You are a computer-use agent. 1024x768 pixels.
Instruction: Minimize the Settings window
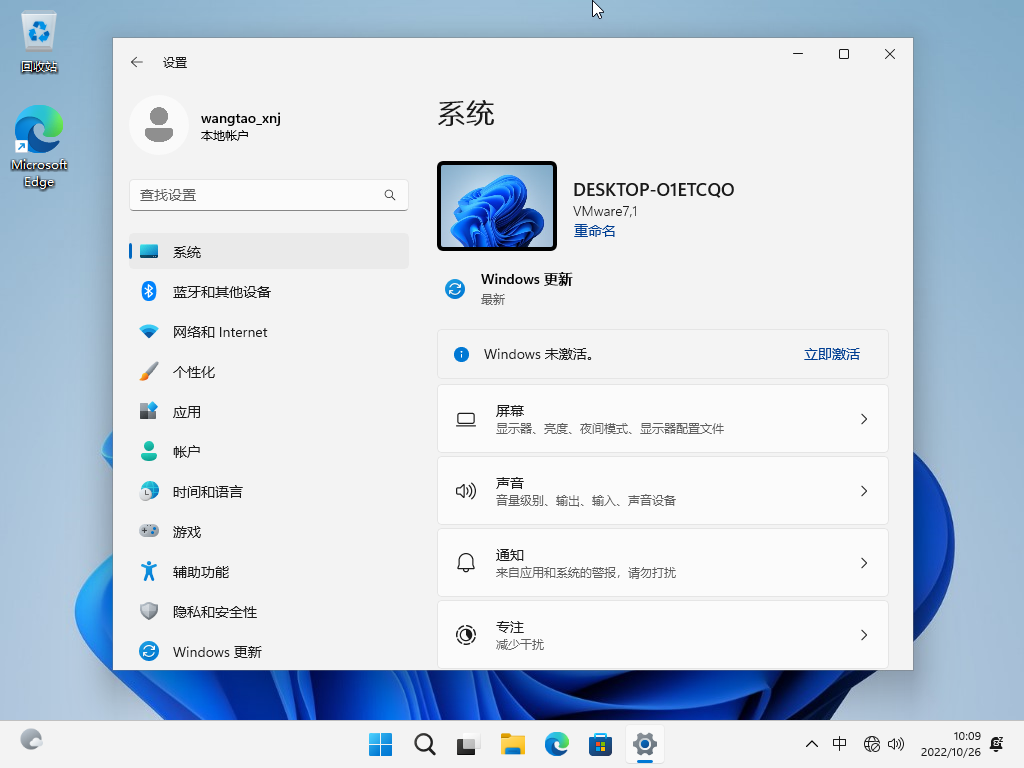point(798,54)
